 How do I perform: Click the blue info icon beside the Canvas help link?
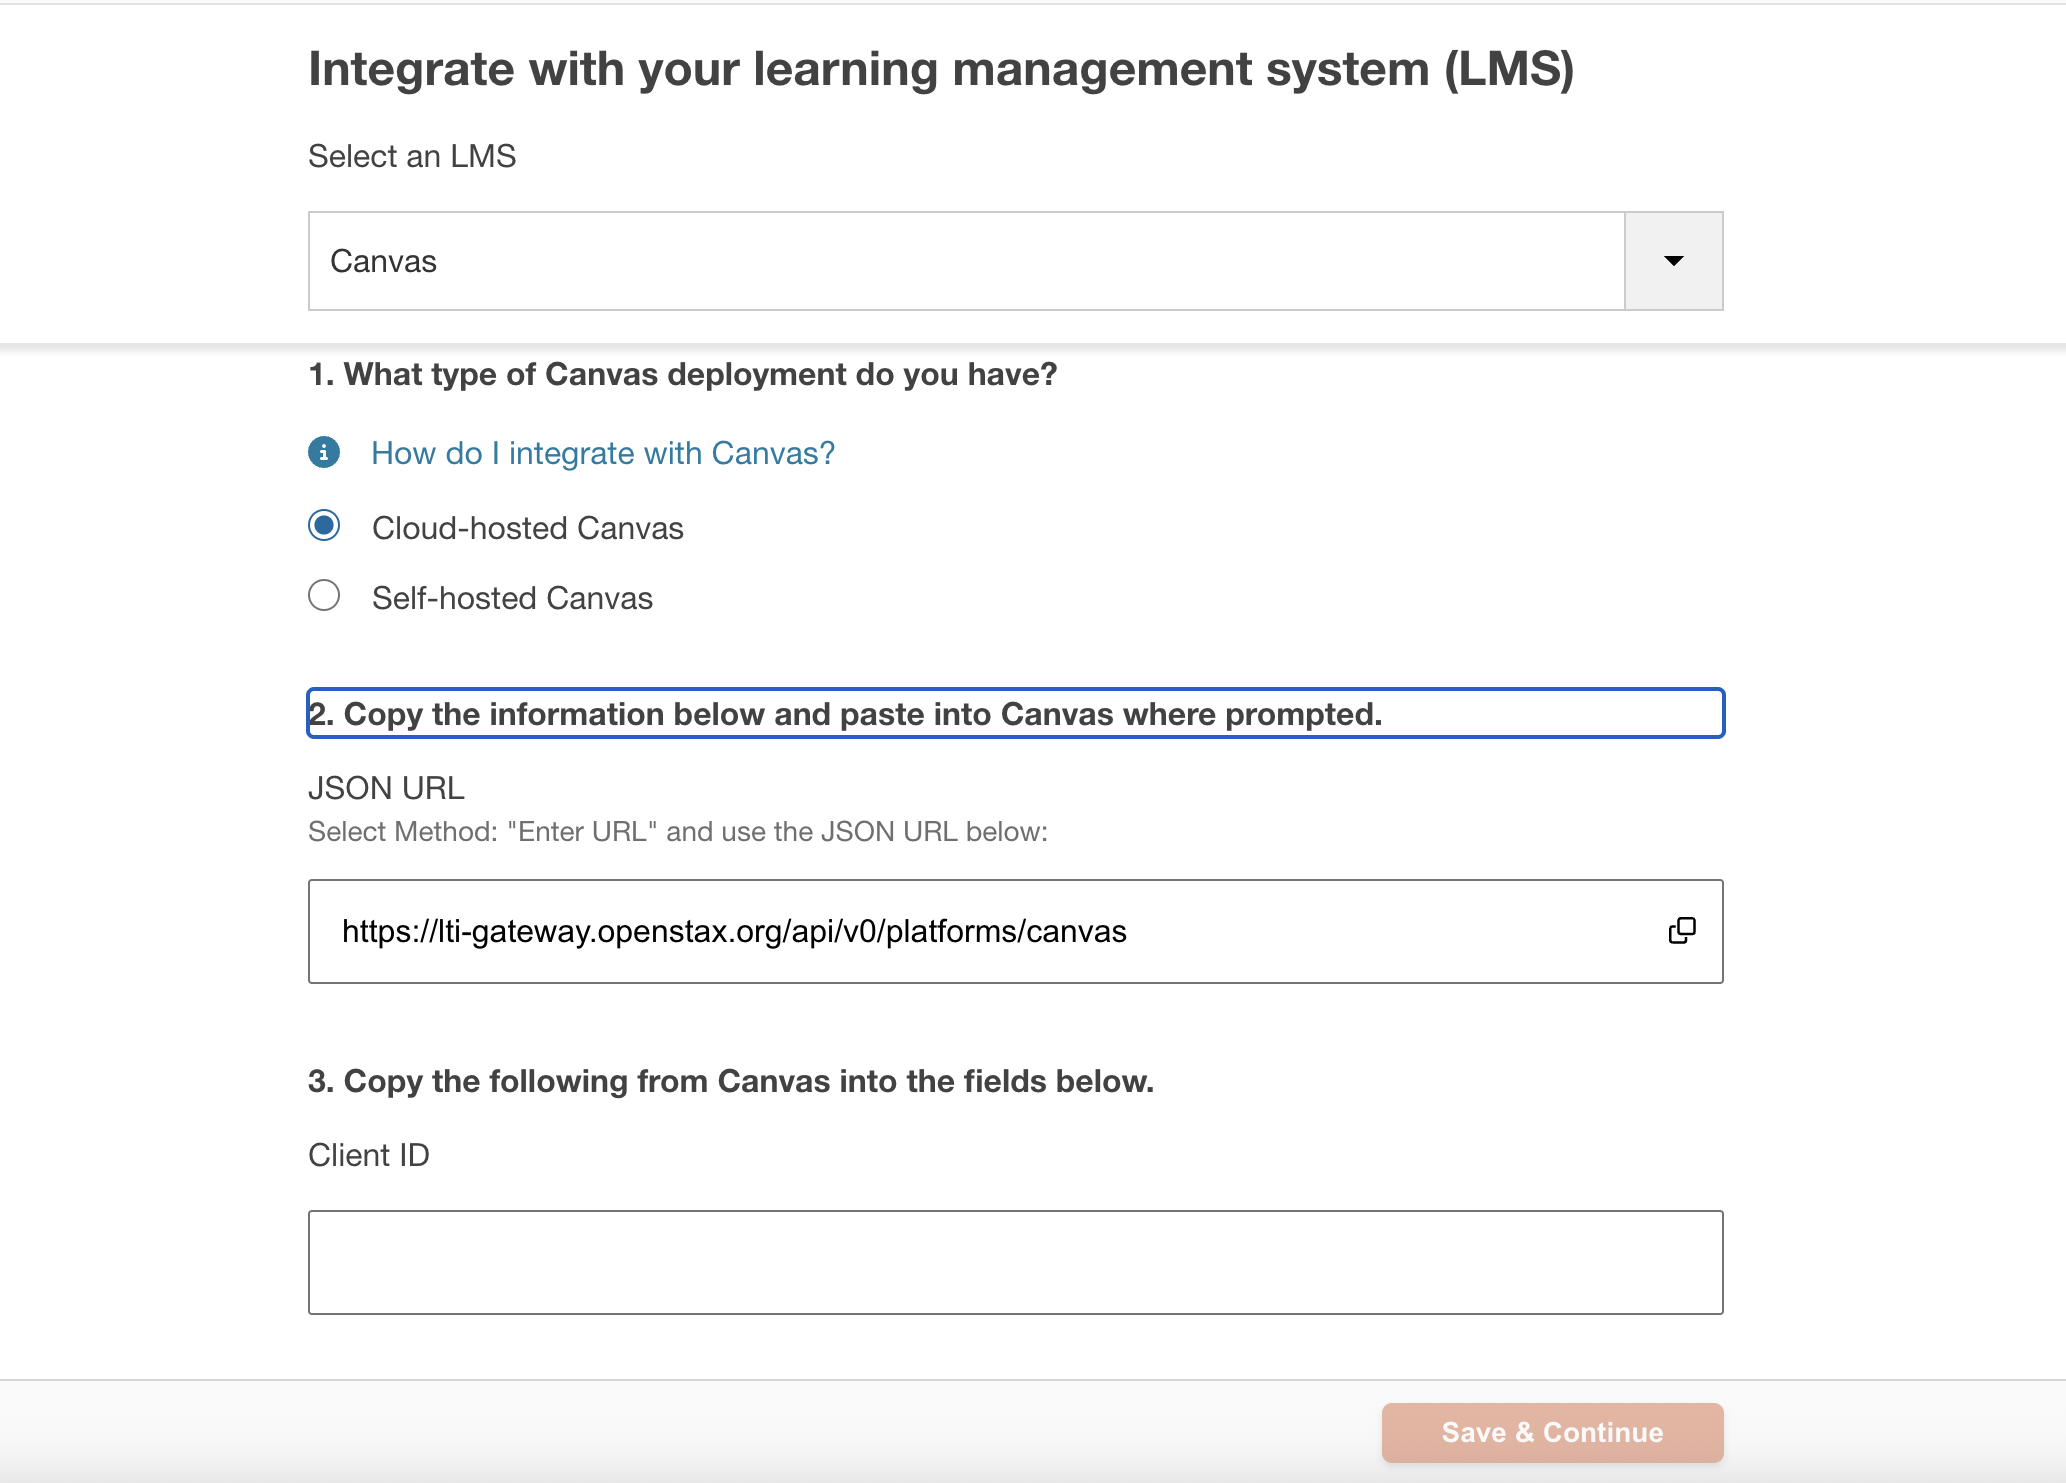pos(324,453)
